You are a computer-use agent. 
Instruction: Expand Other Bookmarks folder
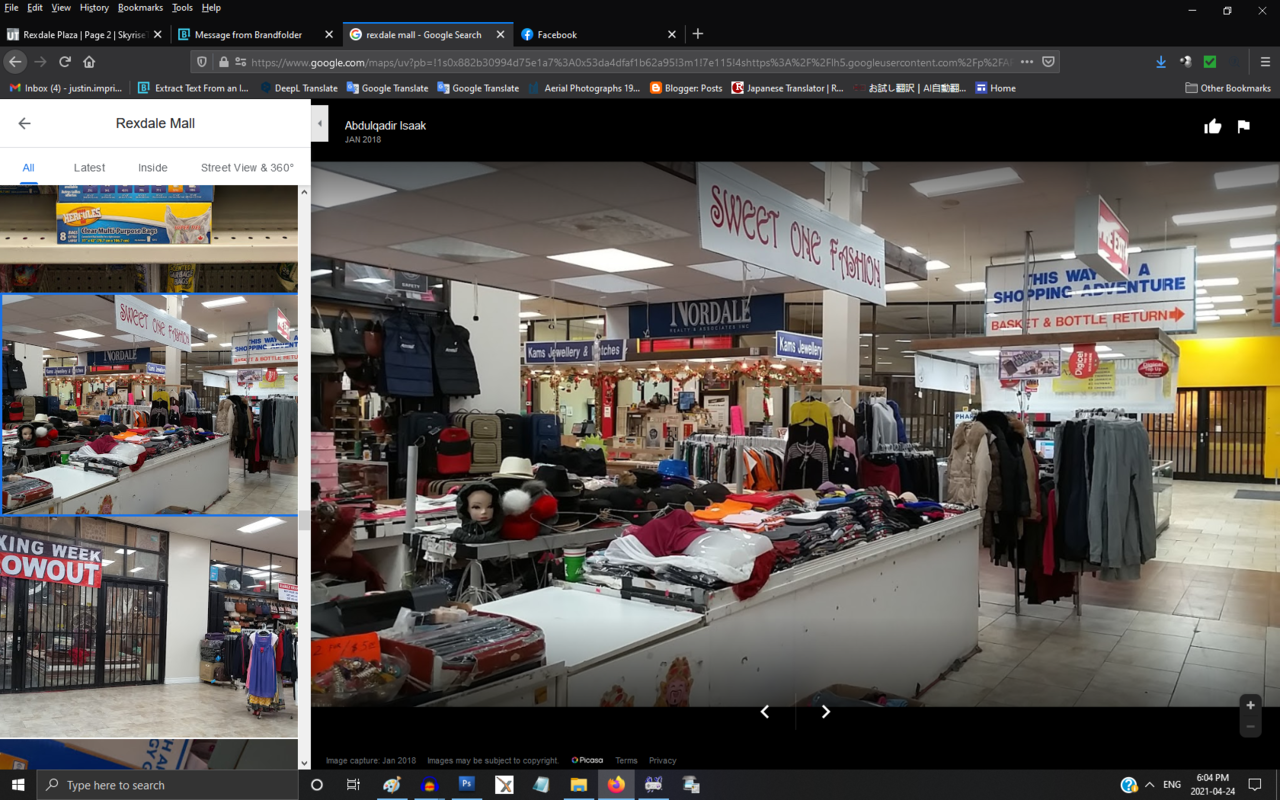pyautogui.click(x=1228, y=88)
